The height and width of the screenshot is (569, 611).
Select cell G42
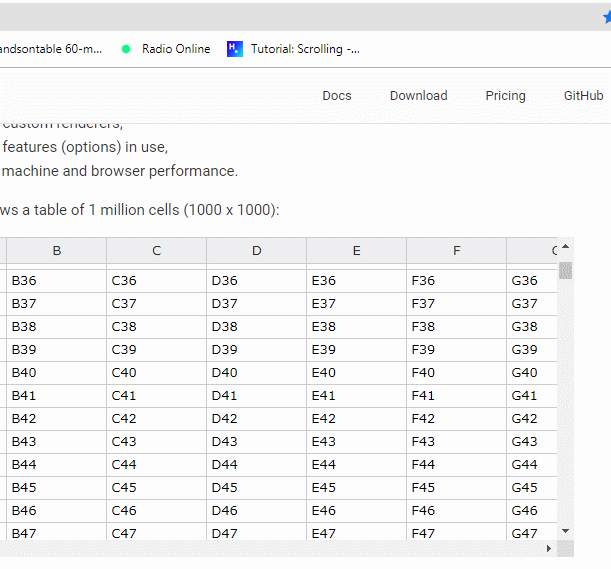(532, 419)
